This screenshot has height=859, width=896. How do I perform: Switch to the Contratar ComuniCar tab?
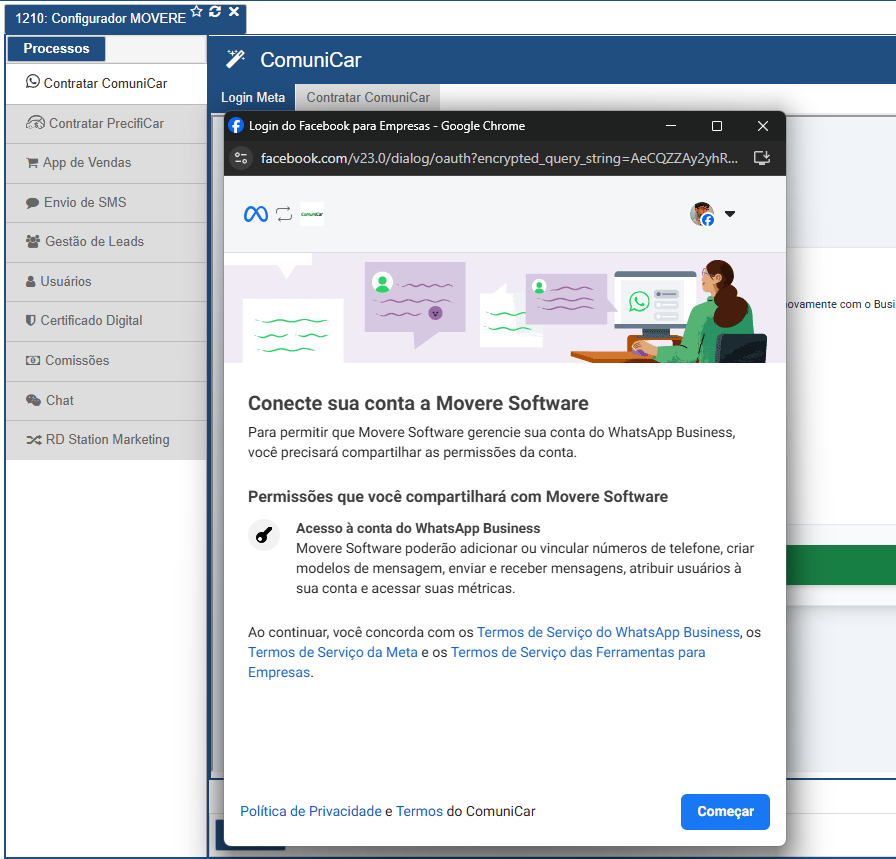[x=368, y=97]
